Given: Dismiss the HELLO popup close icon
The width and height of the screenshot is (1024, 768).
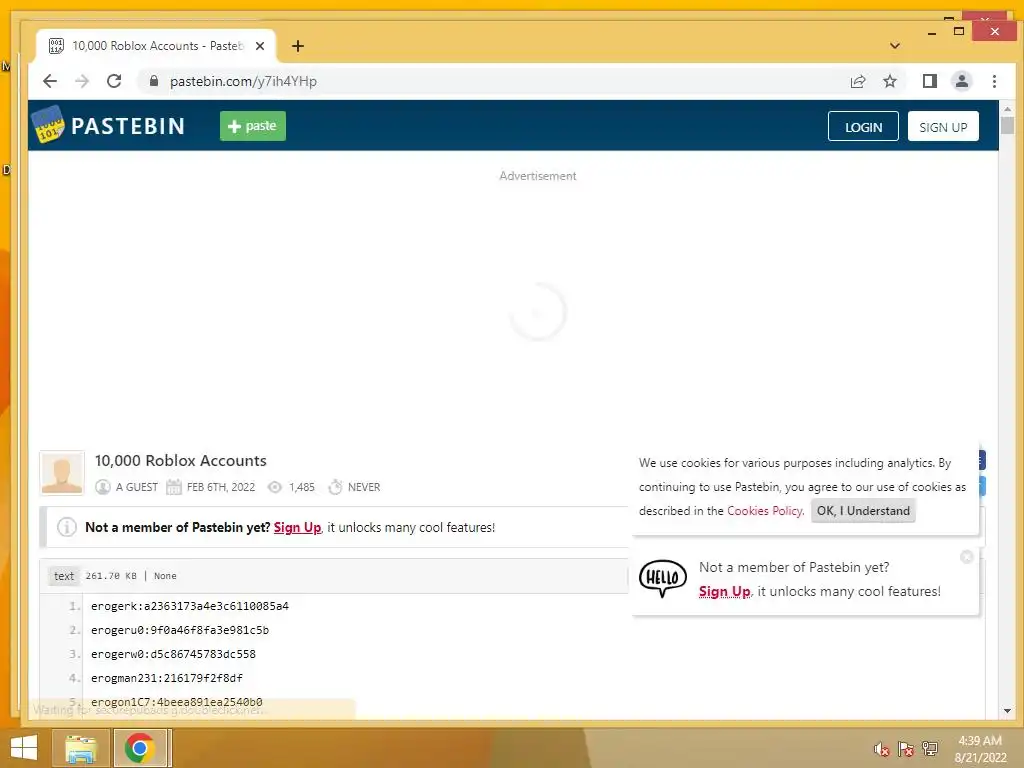Looking at the screenshot, I should pyautogui.click(x=967, y=556).
